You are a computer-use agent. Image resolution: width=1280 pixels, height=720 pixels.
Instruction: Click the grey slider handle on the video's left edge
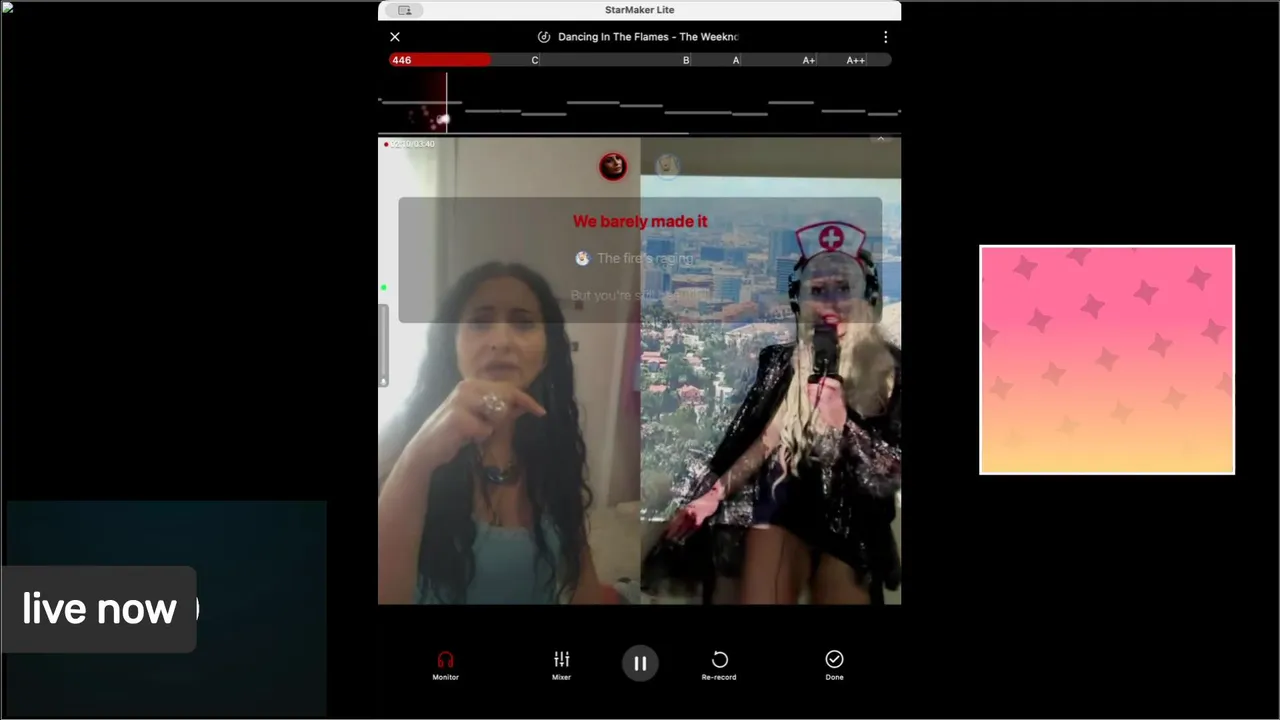[x=383, y=345]
